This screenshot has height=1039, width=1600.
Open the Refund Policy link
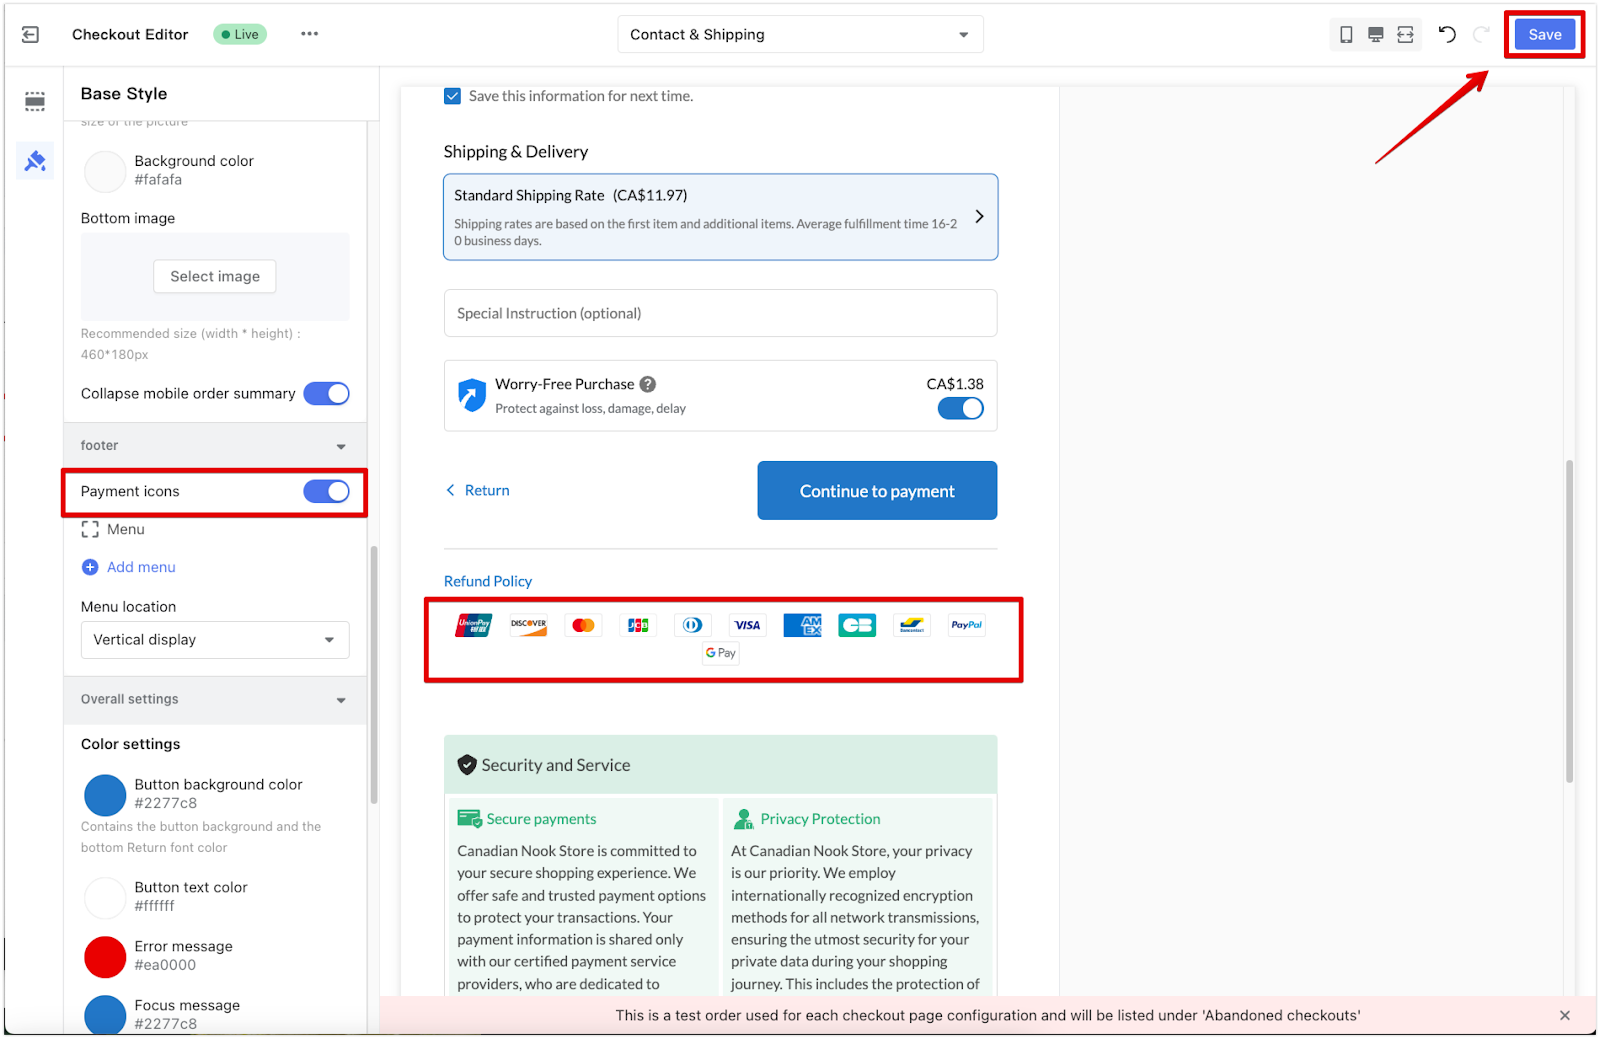[487, 580]
